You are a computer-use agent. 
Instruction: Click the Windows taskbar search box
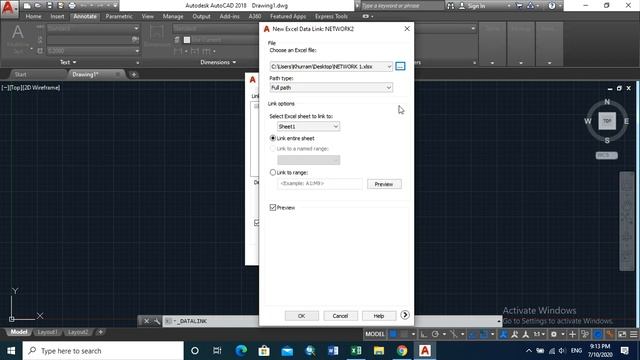pyautogui.click(x=103, y=351)
